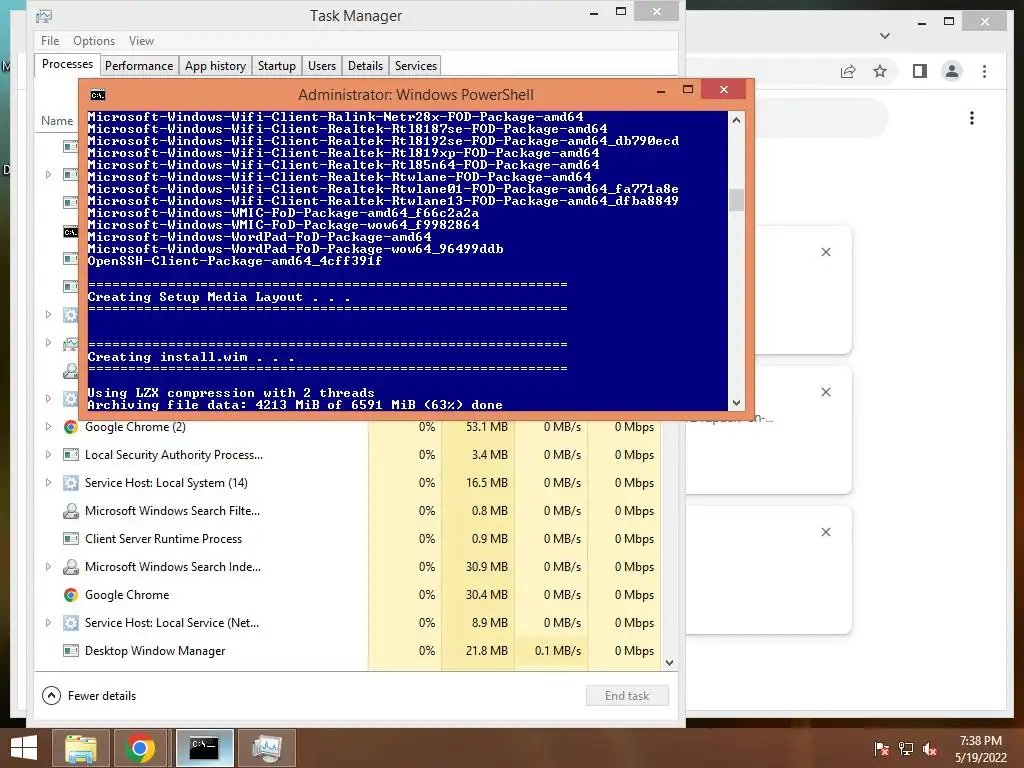
Task: Collapse to Fewer details
Action: pos(89,696)
